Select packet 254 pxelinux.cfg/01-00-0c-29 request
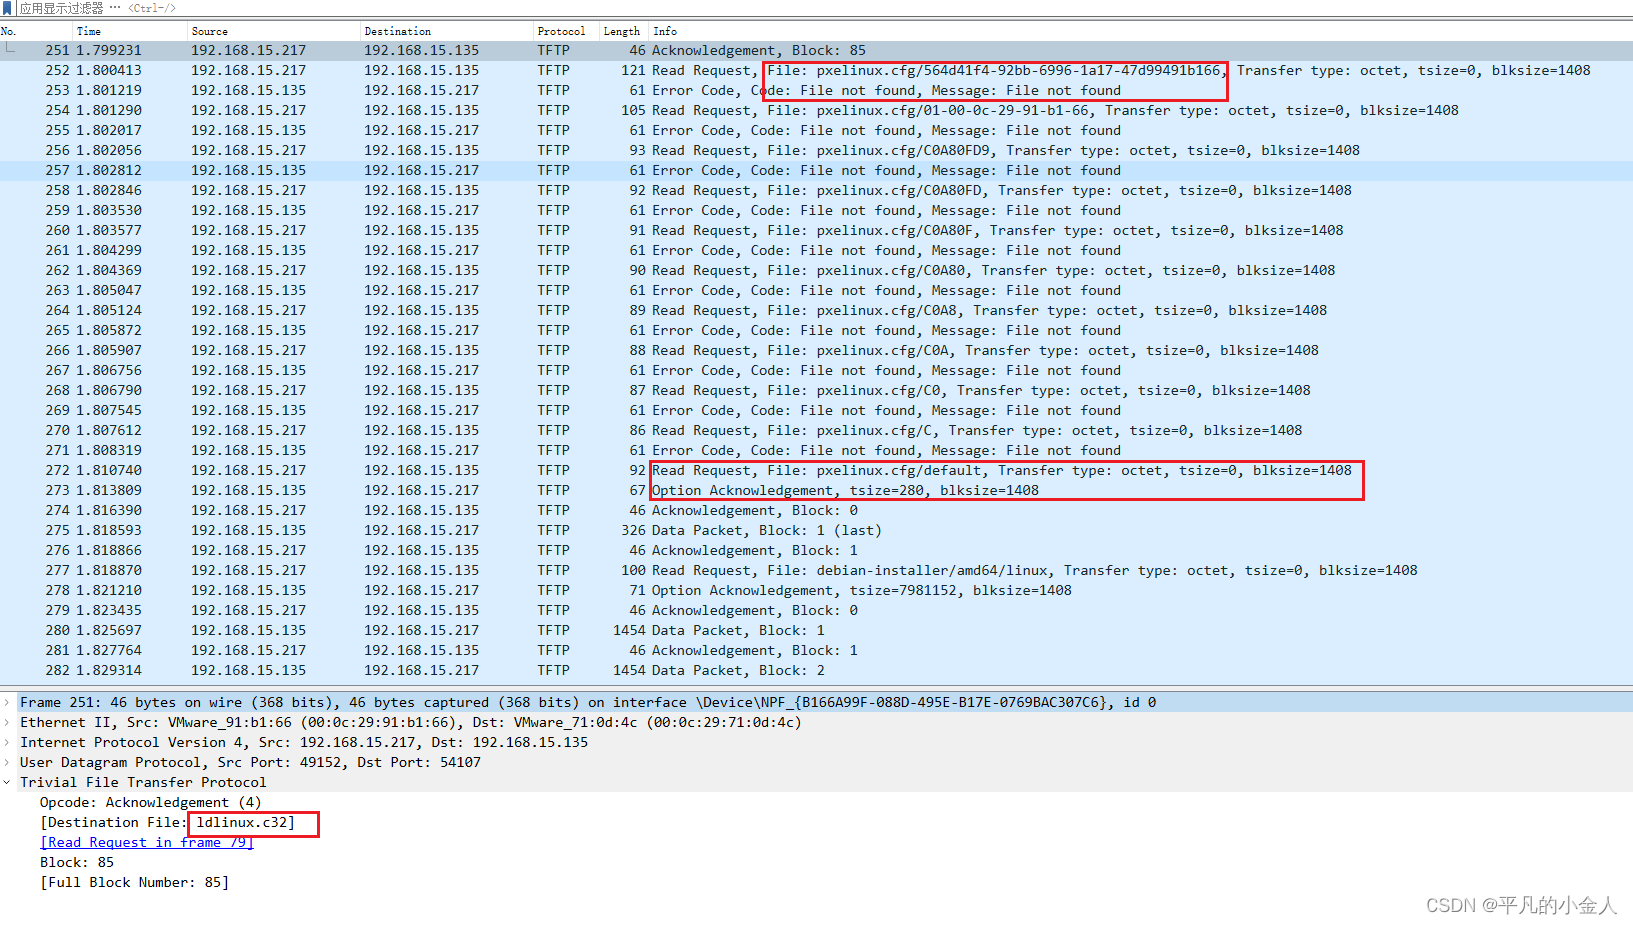1633x925 pixels. (816, 110)
